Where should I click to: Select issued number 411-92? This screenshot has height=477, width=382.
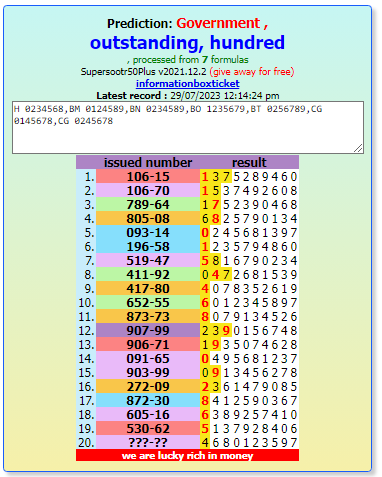pyautogui.click(x=148, y=274)
